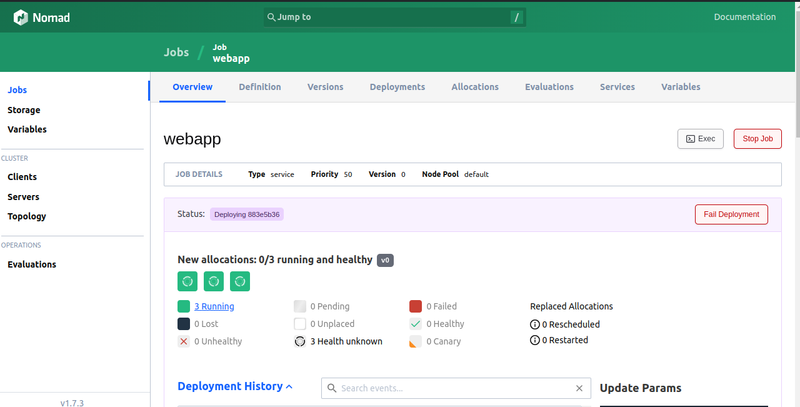Click the info icon beside 0 Restarted
This screenshot has height=407, width=800.
[x=535, y=340]
